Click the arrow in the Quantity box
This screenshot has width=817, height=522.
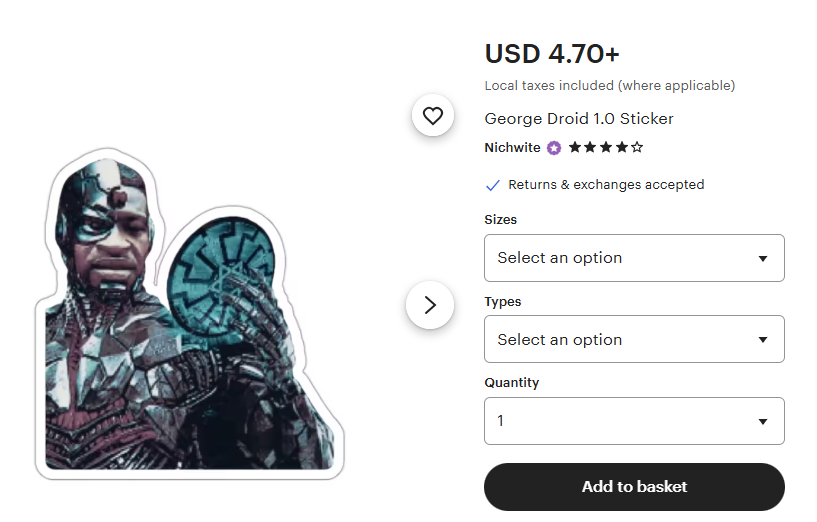pyautogui.click(x=763, y=421)
